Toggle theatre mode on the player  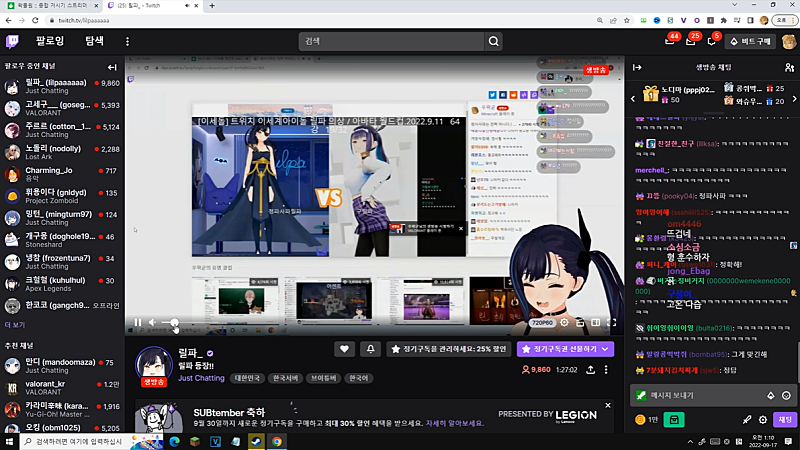point(595,322)
